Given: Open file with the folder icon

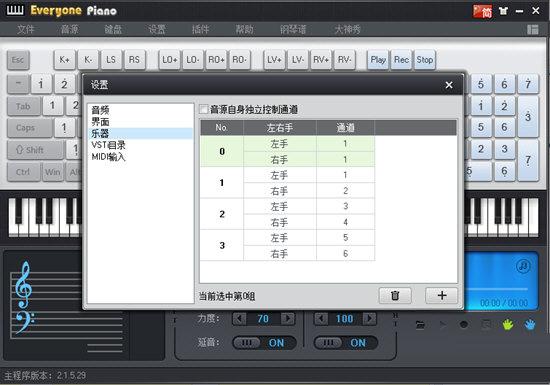Looking at the screenshot, I should (x=420, y=325).
